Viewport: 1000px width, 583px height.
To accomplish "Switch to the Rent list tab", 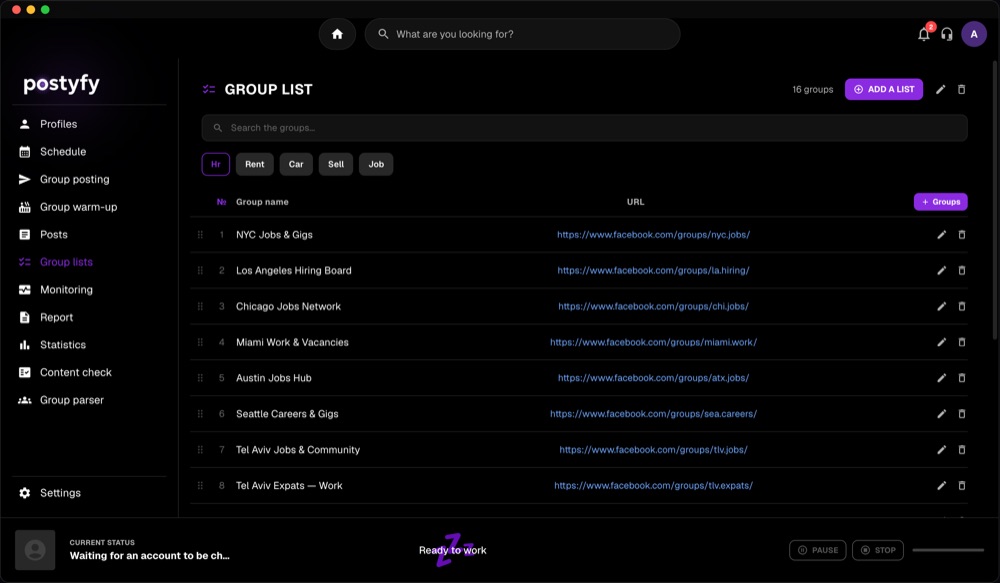I will pyautogui.click(x=254, y=164).
